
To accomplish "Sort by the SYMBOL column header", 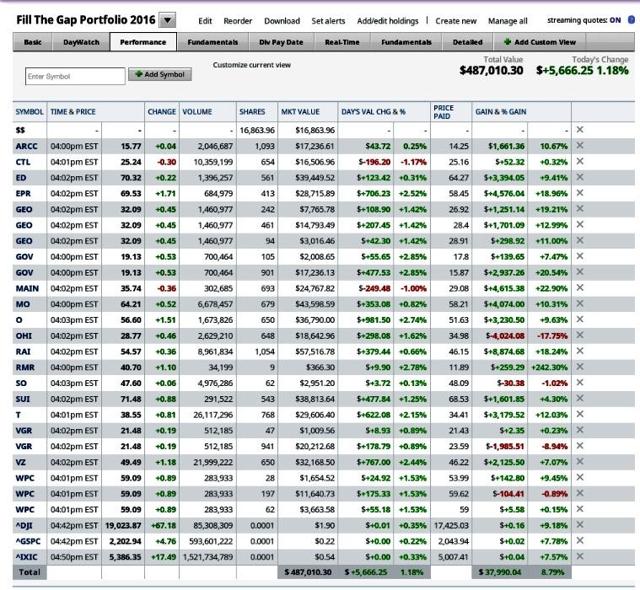I will 29,112.
